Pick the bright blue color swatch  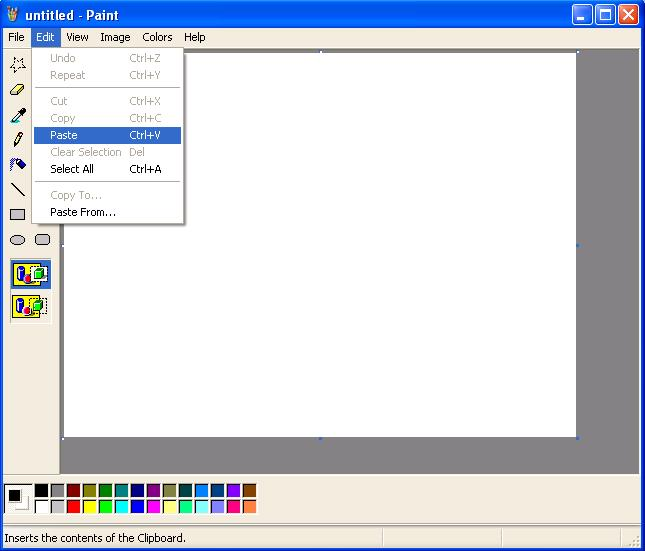point(138,507)
